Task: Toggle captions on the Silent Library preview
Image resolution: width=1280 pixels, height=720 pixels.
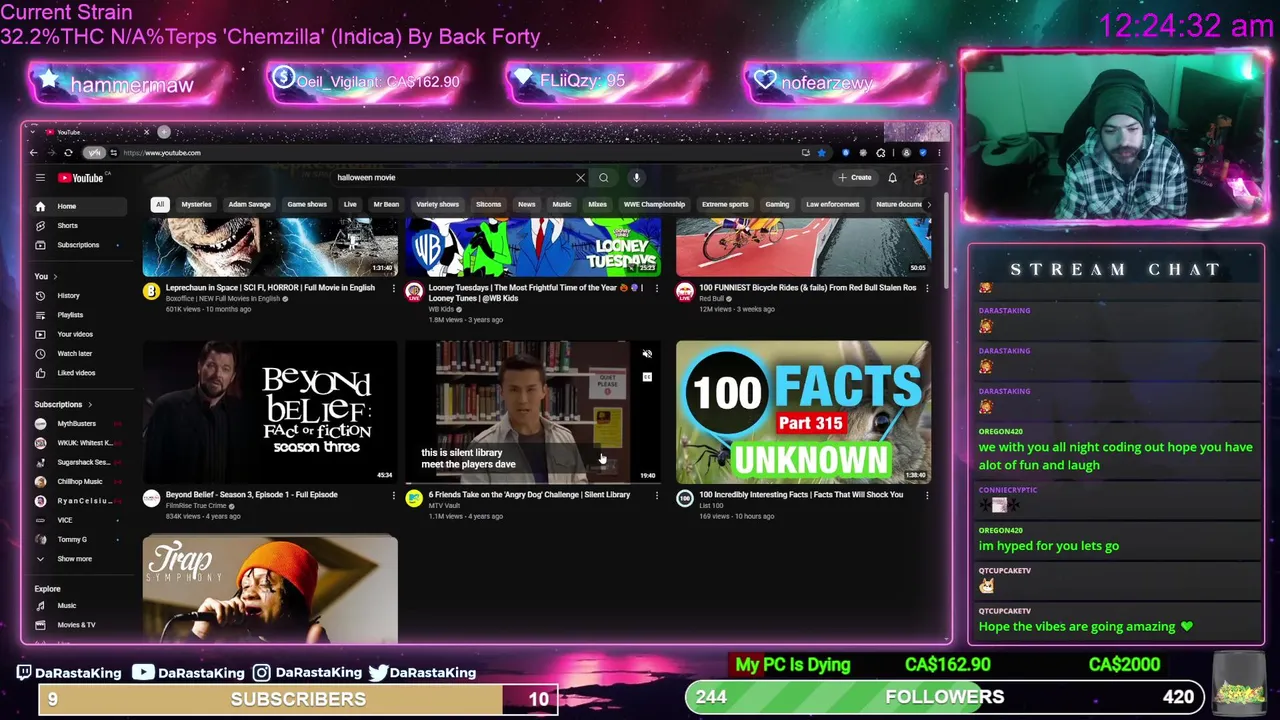Action: [x=647, y=377]
